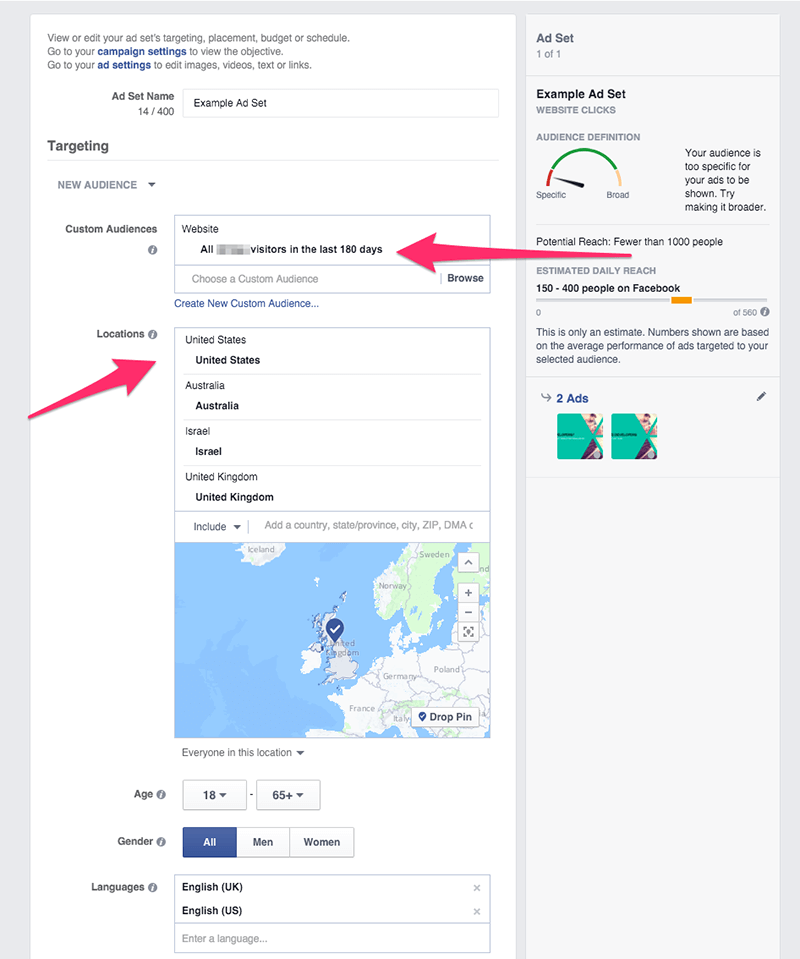The width and height of the screenshot is (800, 959).
Task: Collapse the map using the up chevron
Action: coord(468,563)
